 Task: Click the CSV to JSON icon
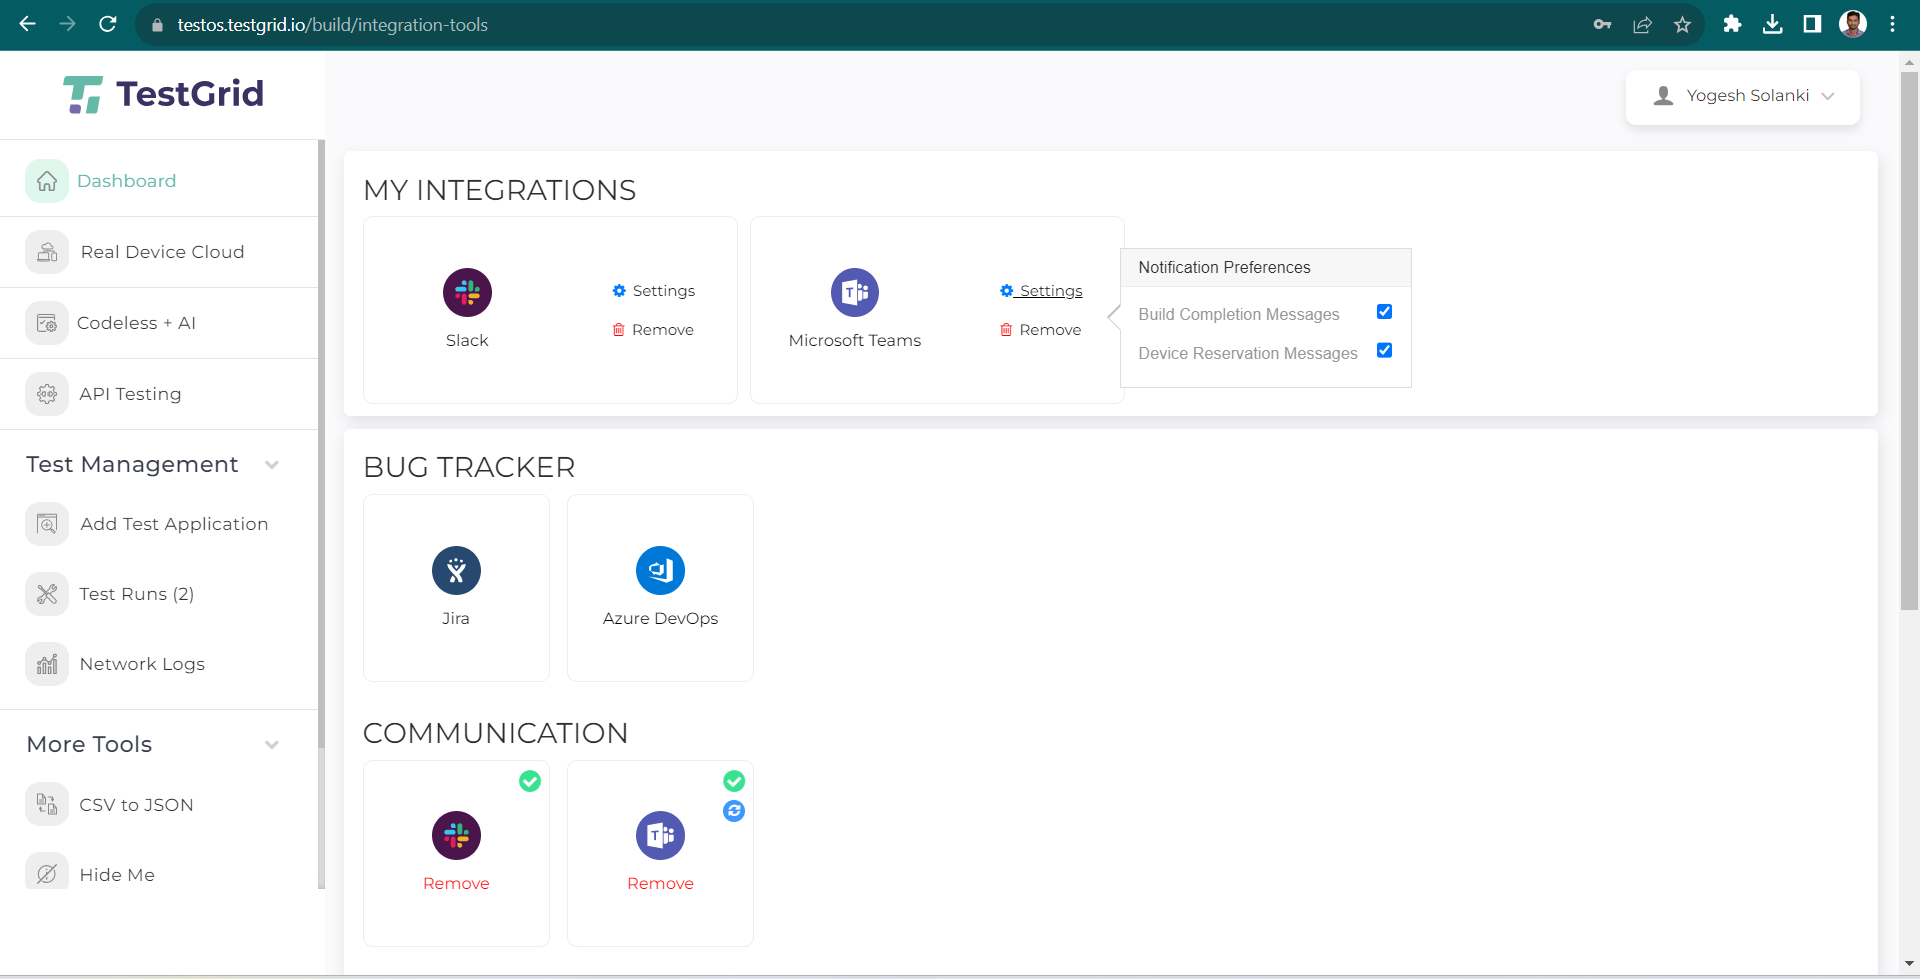tap(47, 804)
